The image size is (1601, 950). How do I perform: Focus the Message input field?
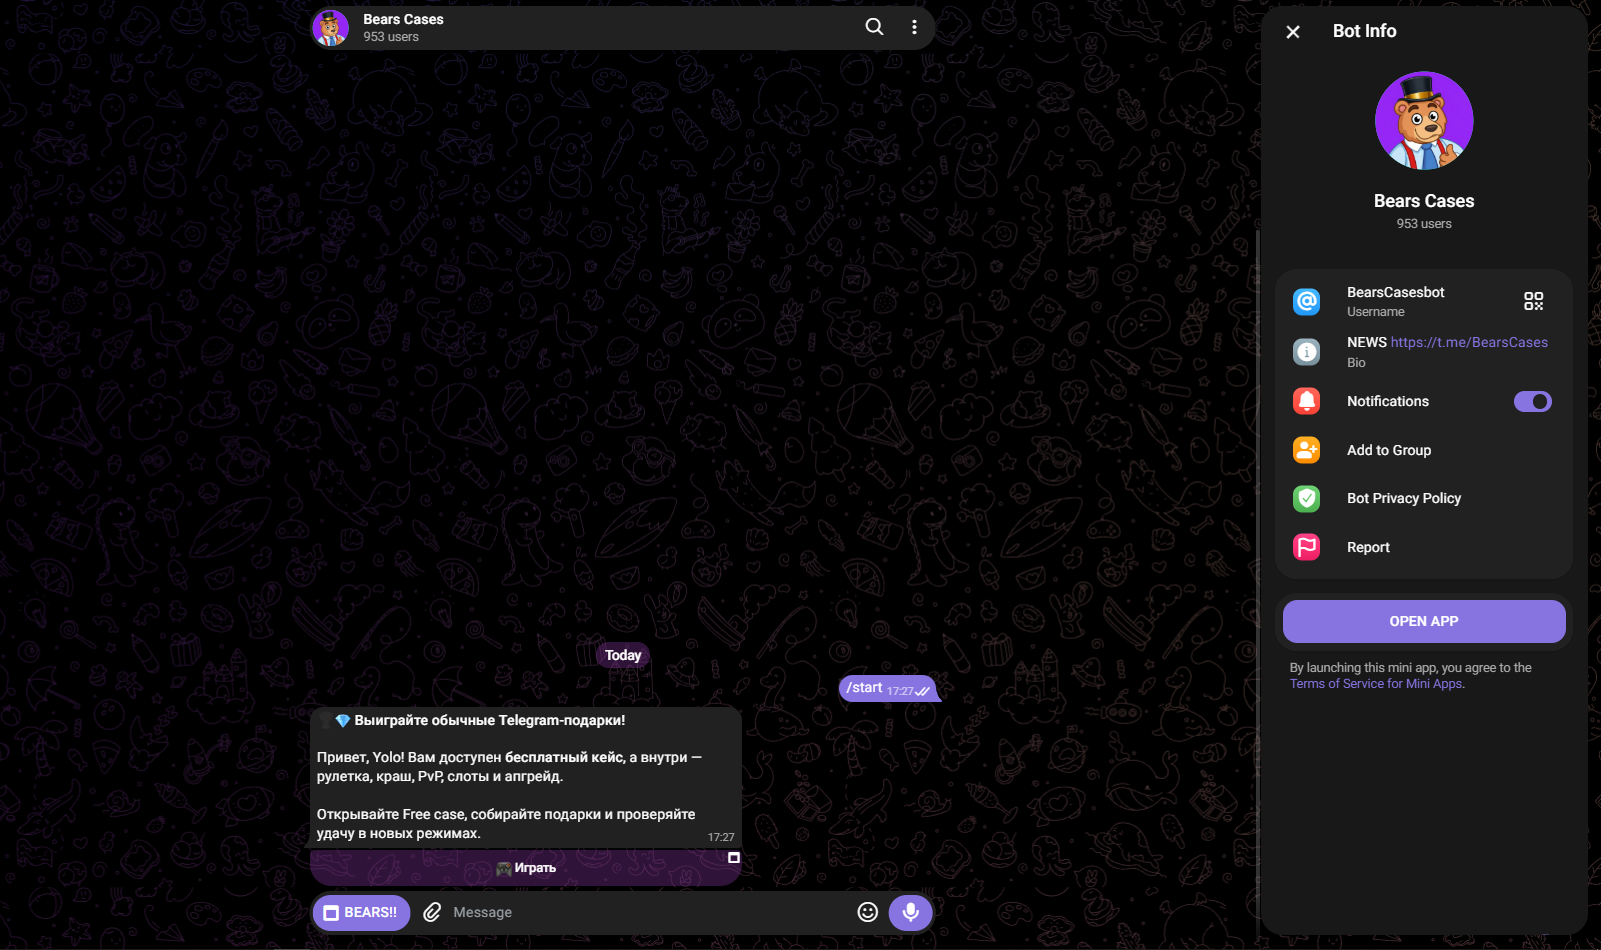(648, 912)
